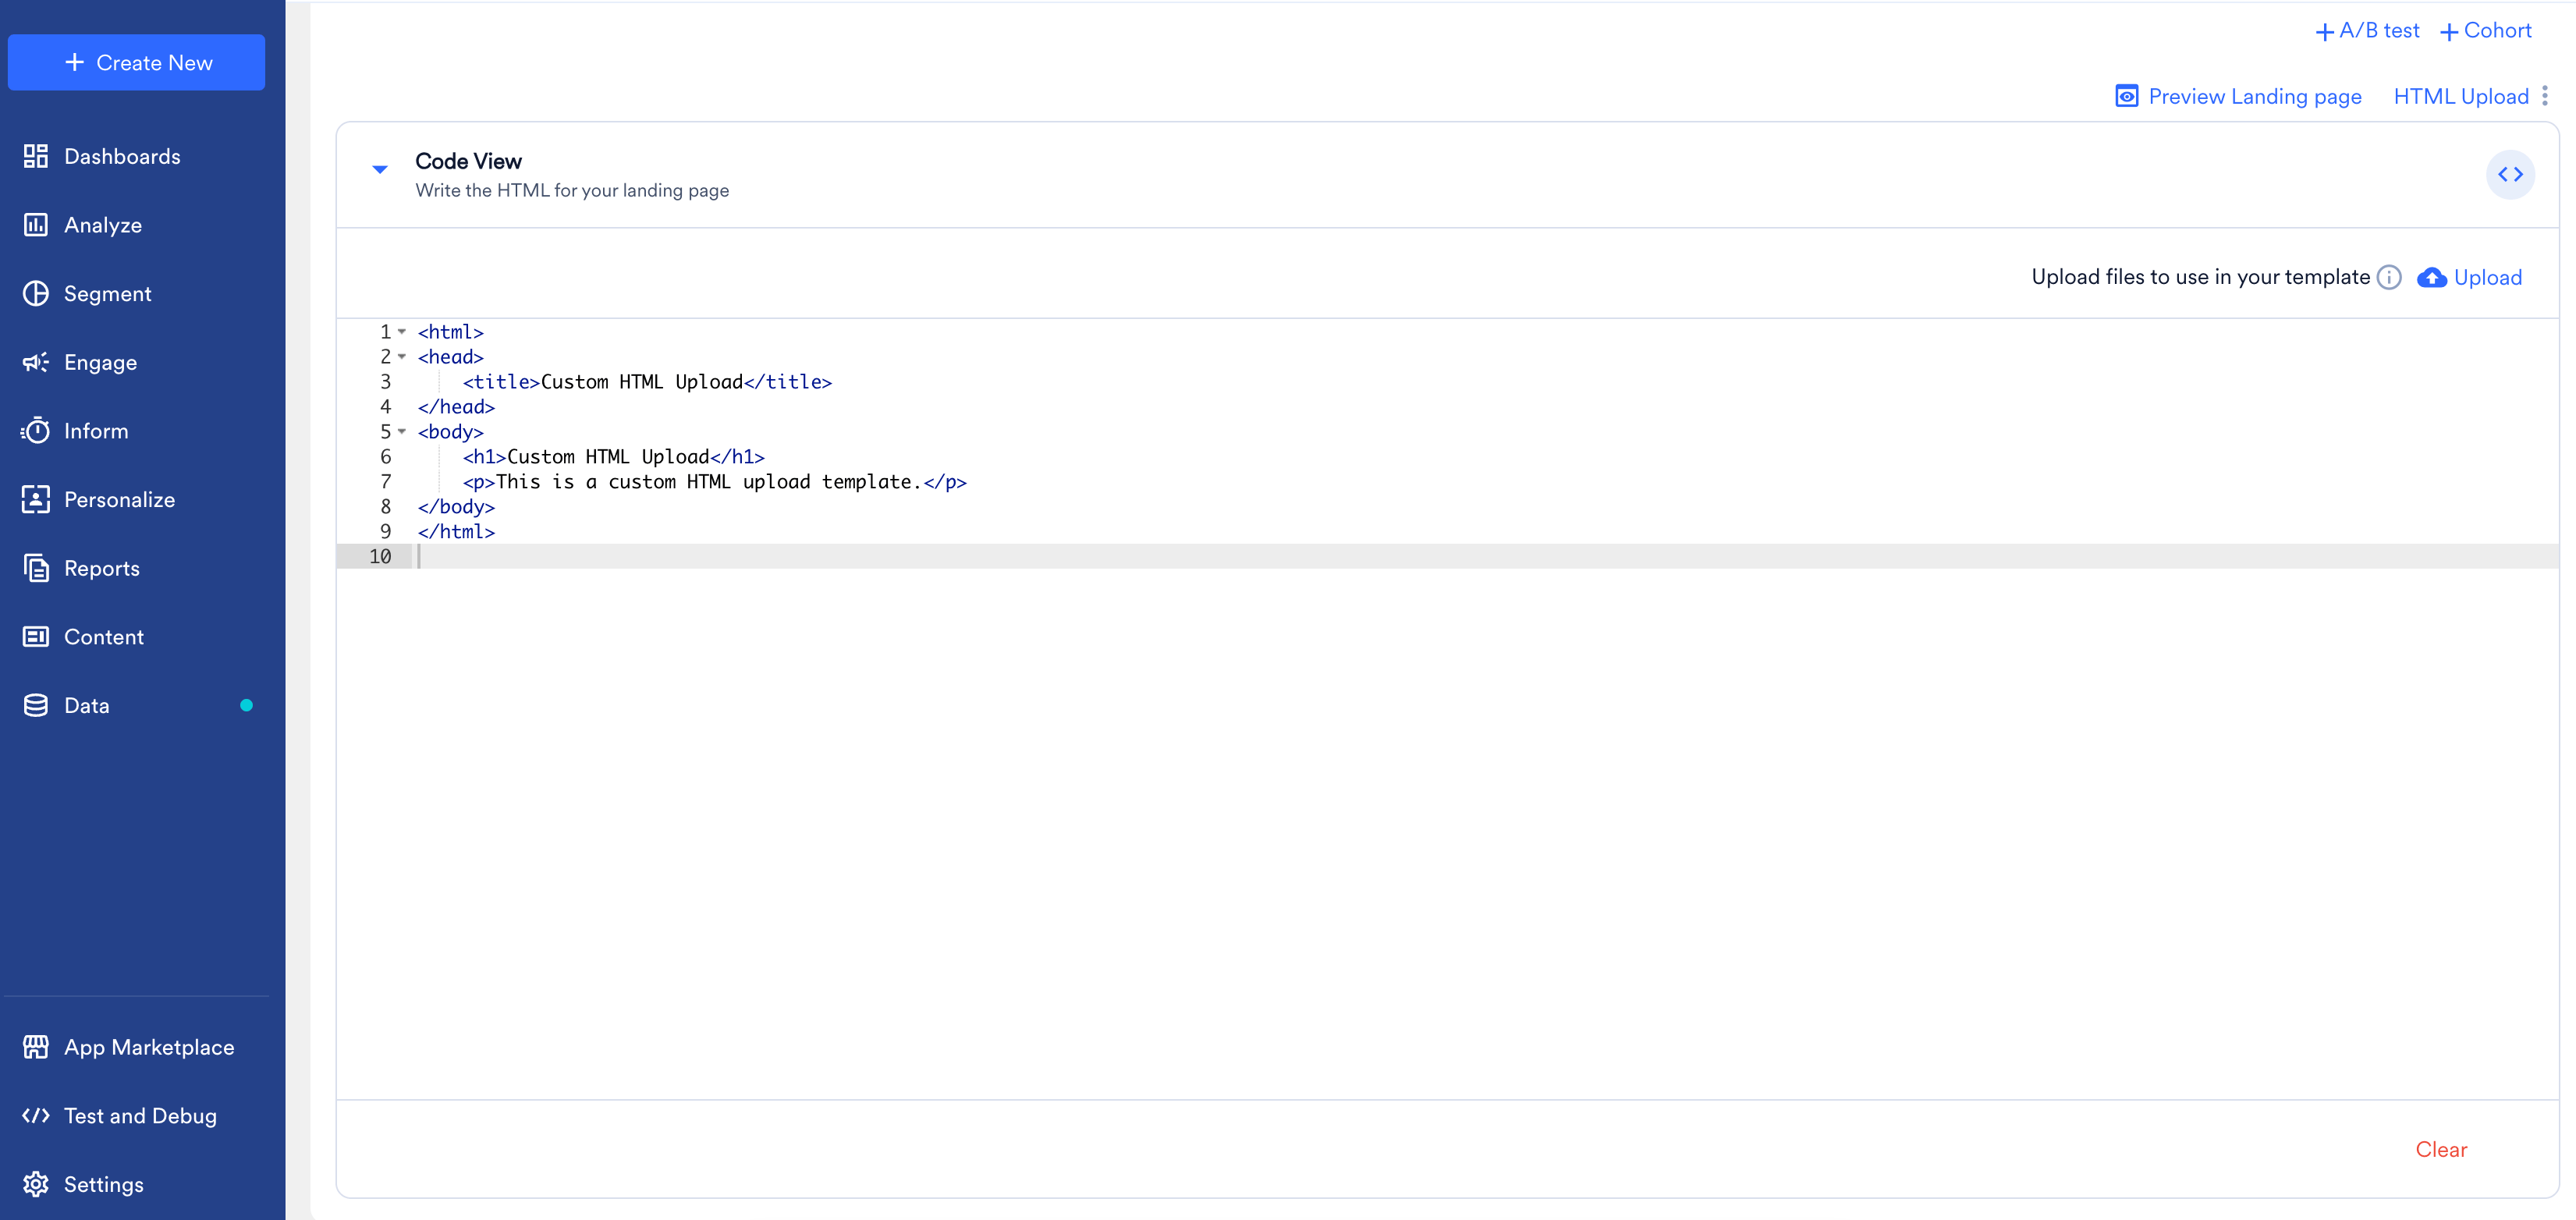Fold the head tag on line 2

point(402,357)
